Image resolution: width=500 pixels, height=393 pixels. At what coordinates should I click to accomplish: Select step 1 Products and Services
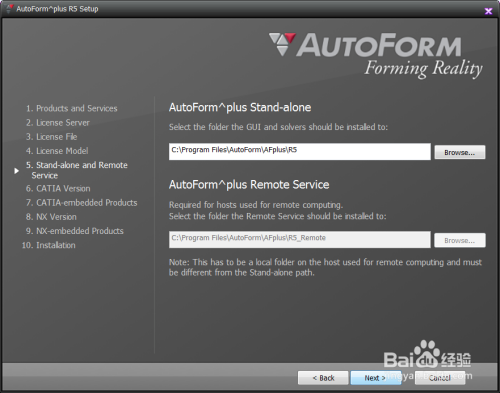pyautogui.click(x=72, y=108)
